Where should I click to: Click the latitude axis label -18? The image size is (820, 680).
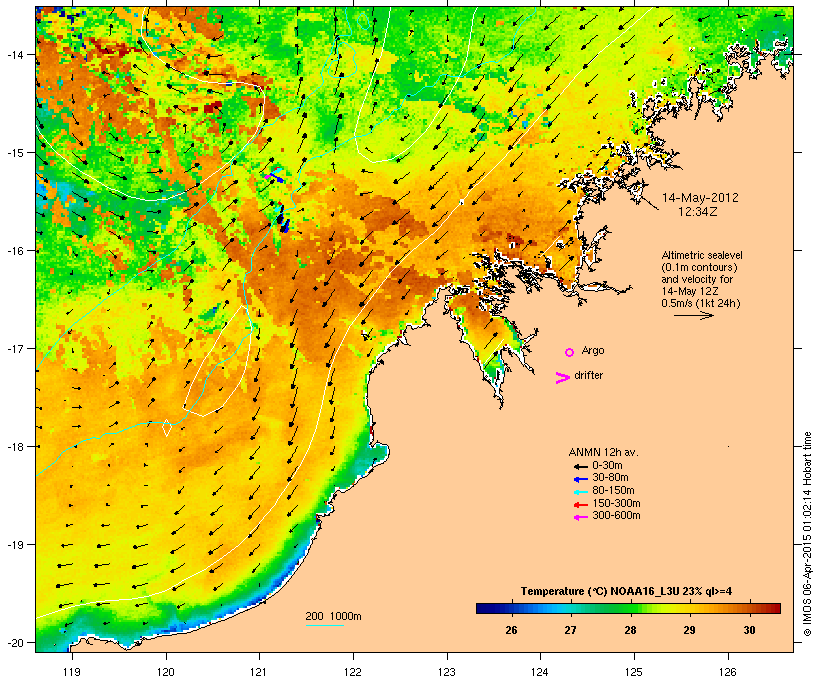coord(14,446)
